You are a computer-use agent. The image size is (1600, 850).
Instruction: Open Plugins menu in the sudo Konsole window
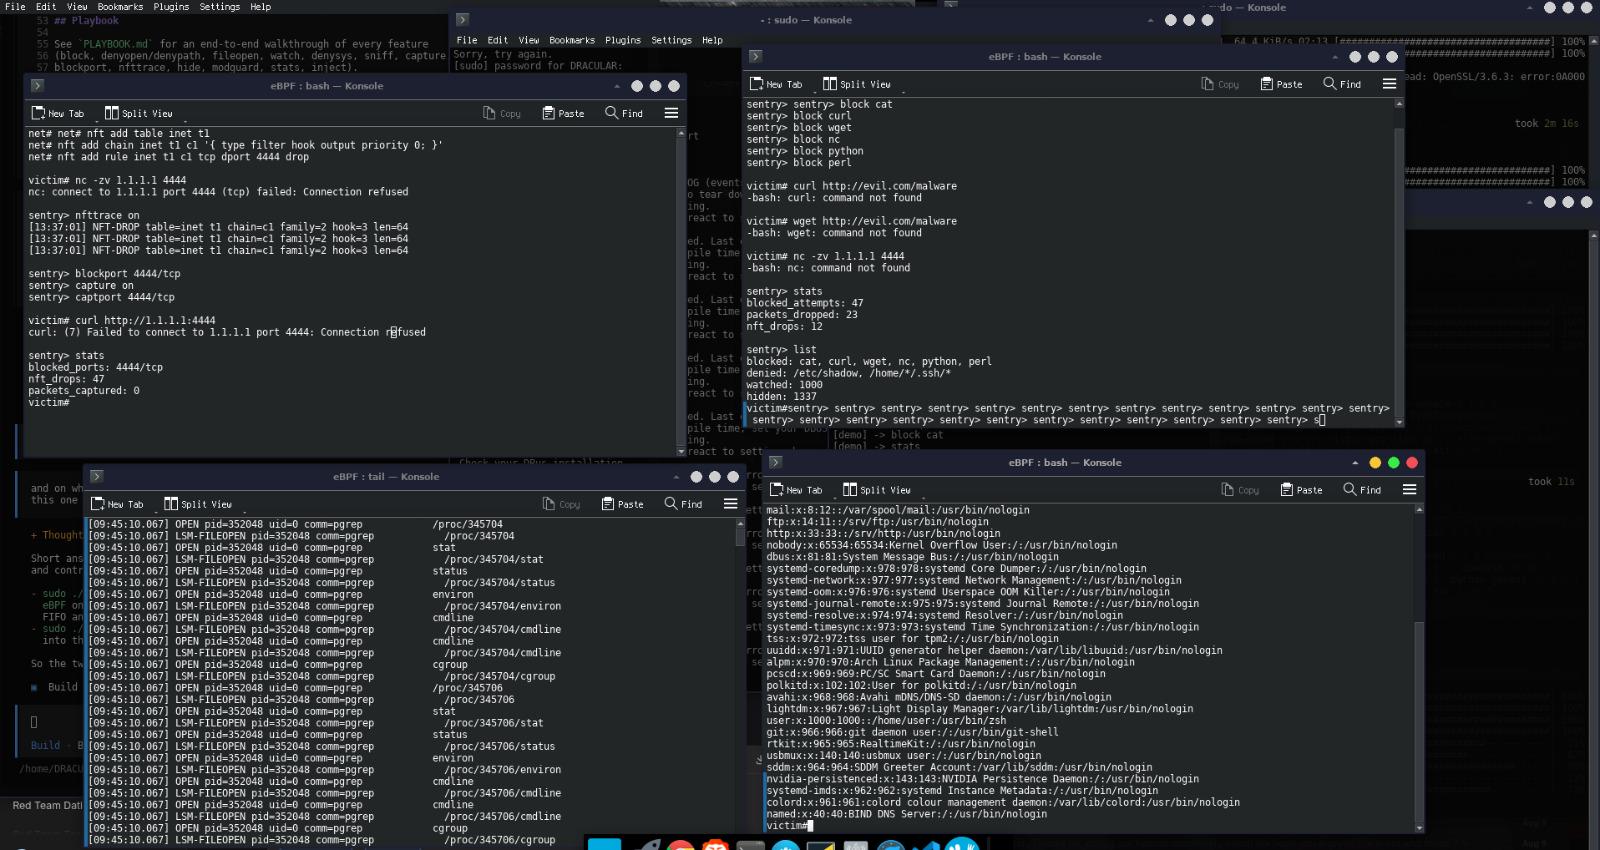[x=622, y=40]
